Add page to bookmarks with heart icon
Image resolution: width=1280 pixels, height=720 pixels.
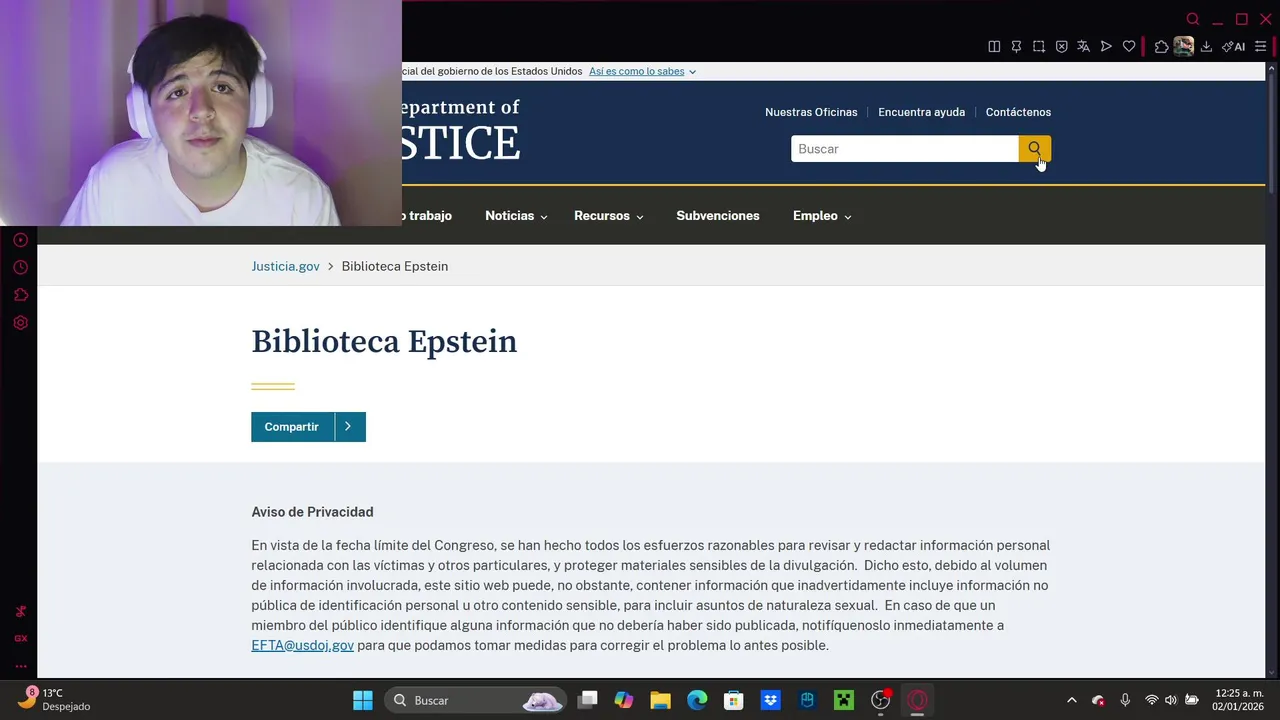(x=1129, y=46)
